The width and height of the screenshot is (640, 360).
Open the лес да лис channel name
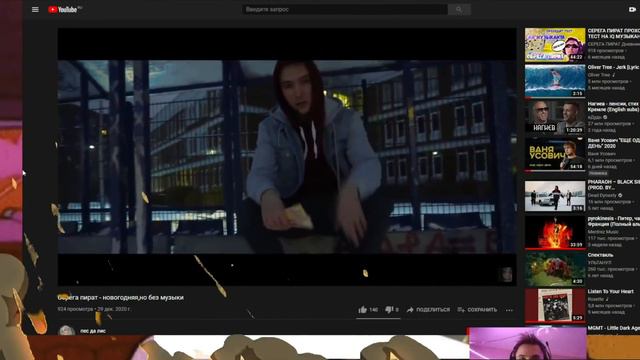(x=93, y=331)
